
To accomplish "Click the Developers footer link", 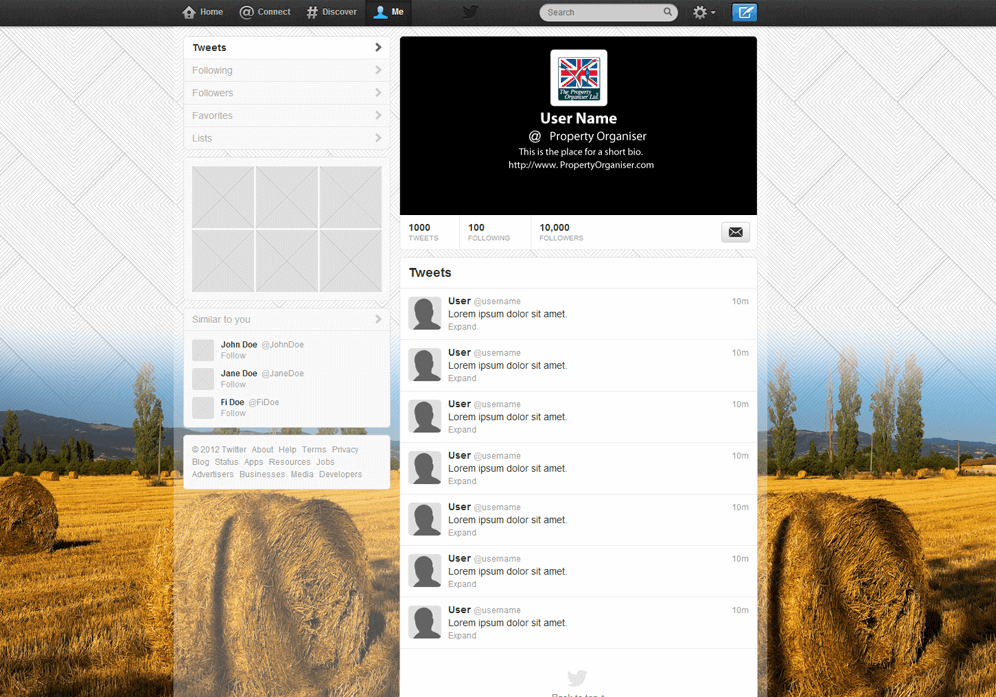I will (x=340, y=474).
